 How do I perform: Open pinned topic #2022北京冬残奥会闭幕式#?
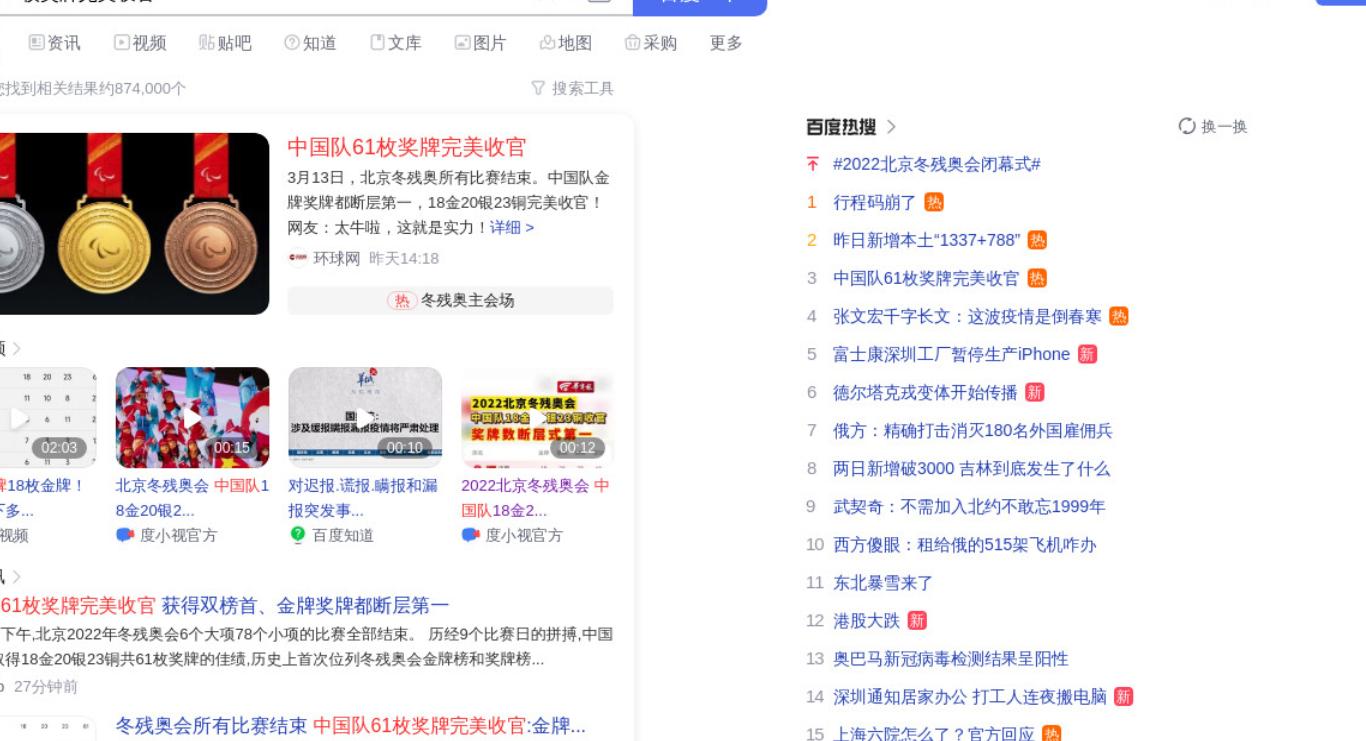(937, 165)
